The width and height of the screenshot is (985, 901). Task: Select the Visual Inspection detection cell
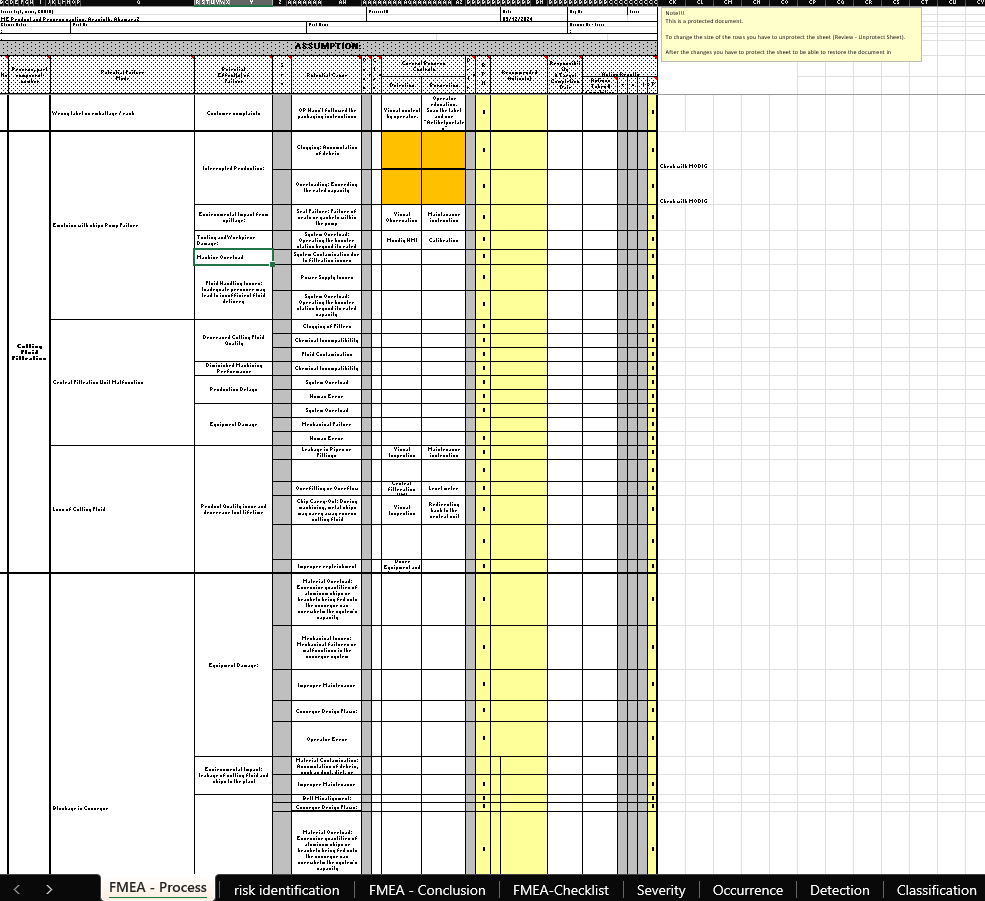coord(401,453)
